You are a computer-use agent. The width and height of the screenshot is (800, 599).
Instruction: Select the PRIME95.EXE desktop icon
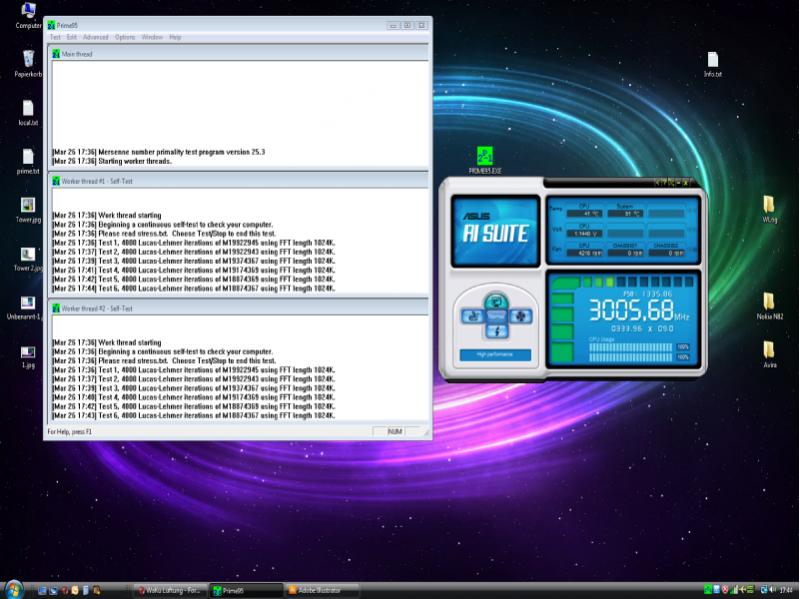click(x=485, y=160)
